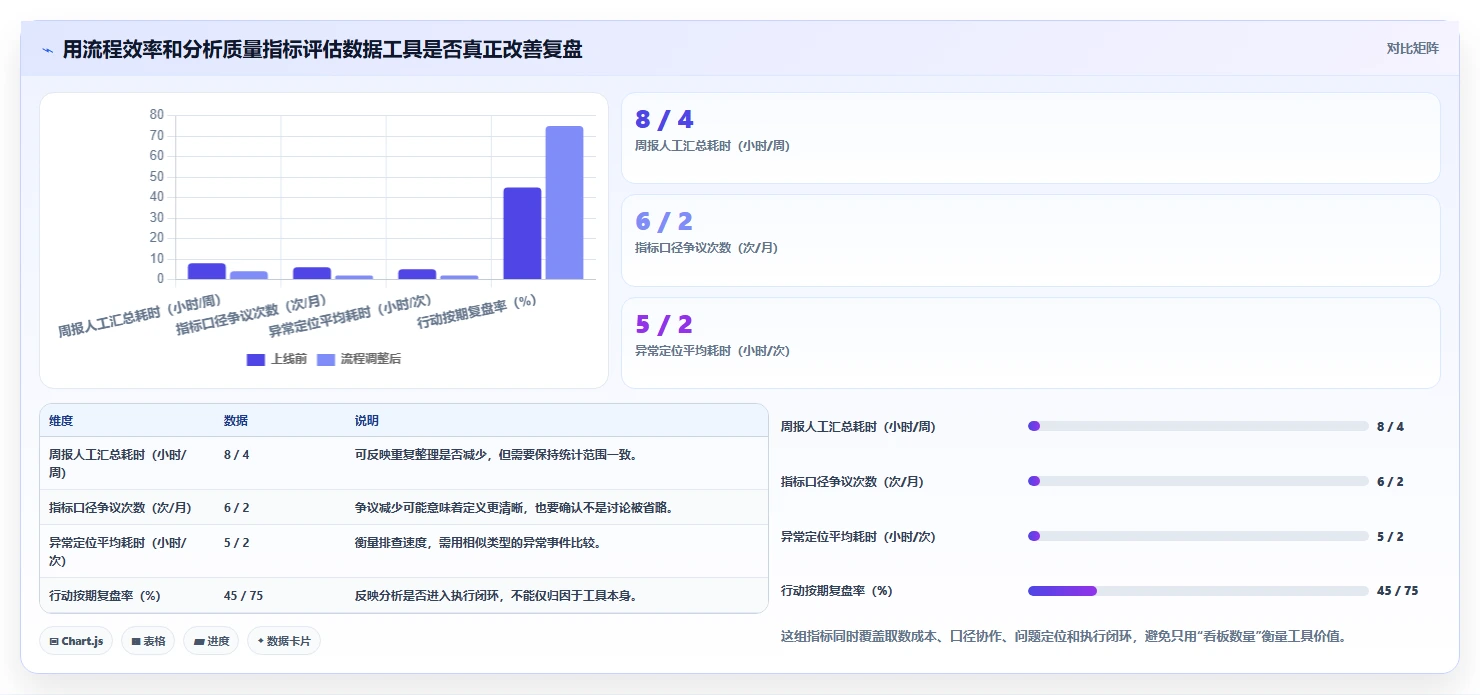1480x695 pixels.
Task: Click the 指标口径争议次数 progress bar
Action: coord(1198,481)
